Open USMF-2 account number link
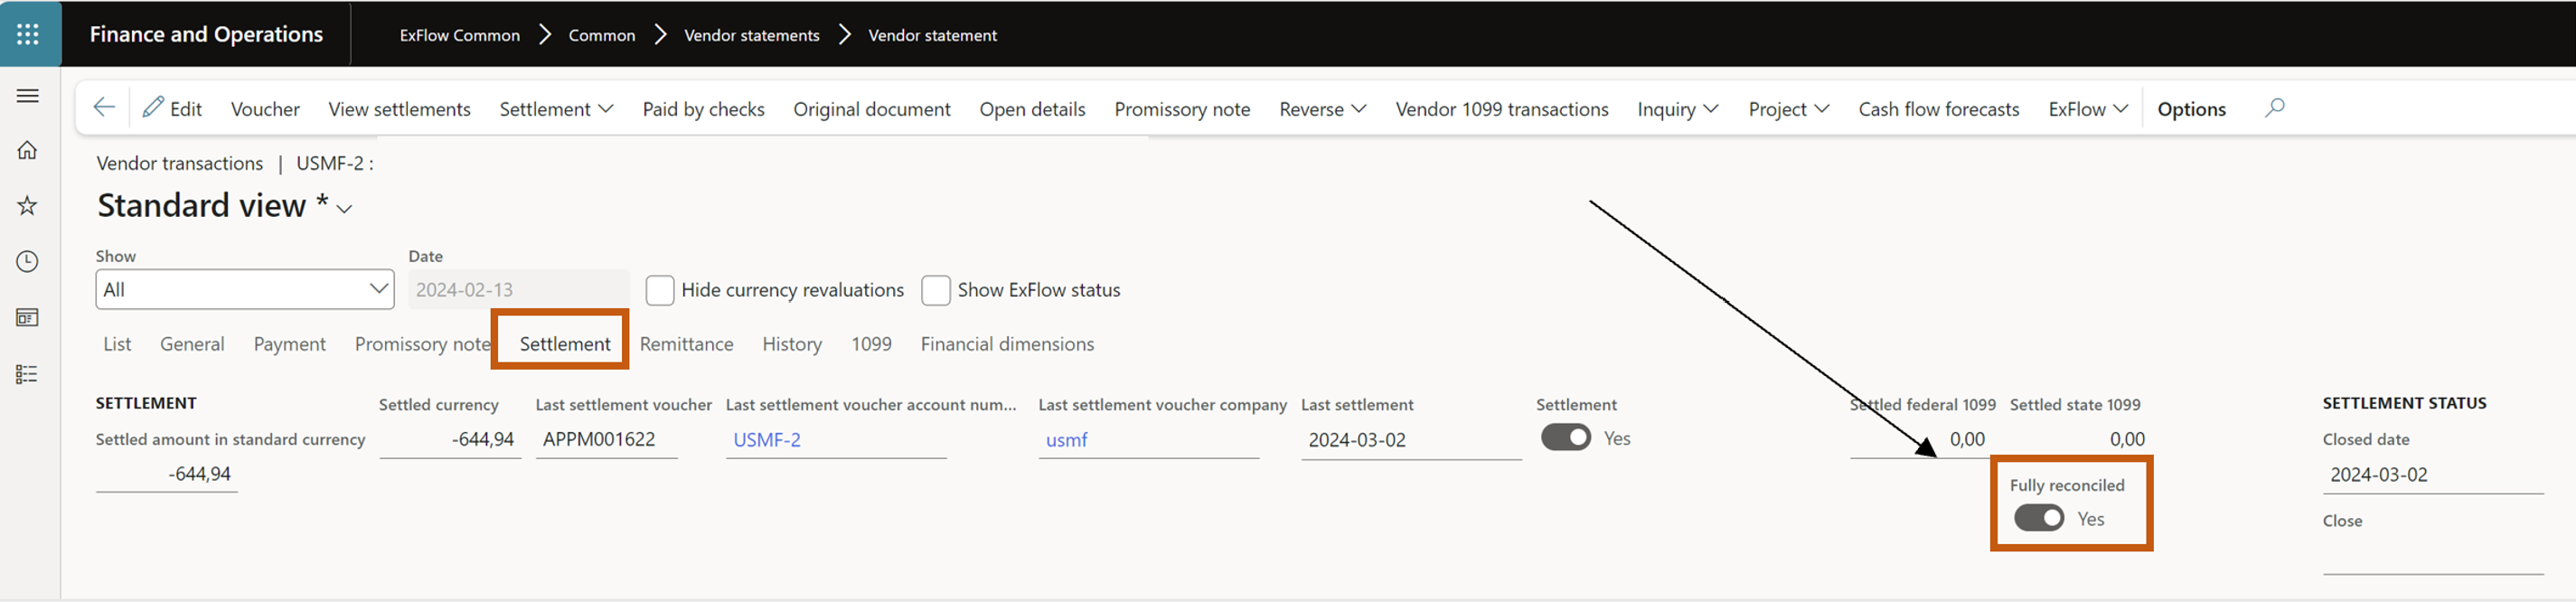Image resolution: width=2576 pixels, height=602 pixels. tap(767, 440)
